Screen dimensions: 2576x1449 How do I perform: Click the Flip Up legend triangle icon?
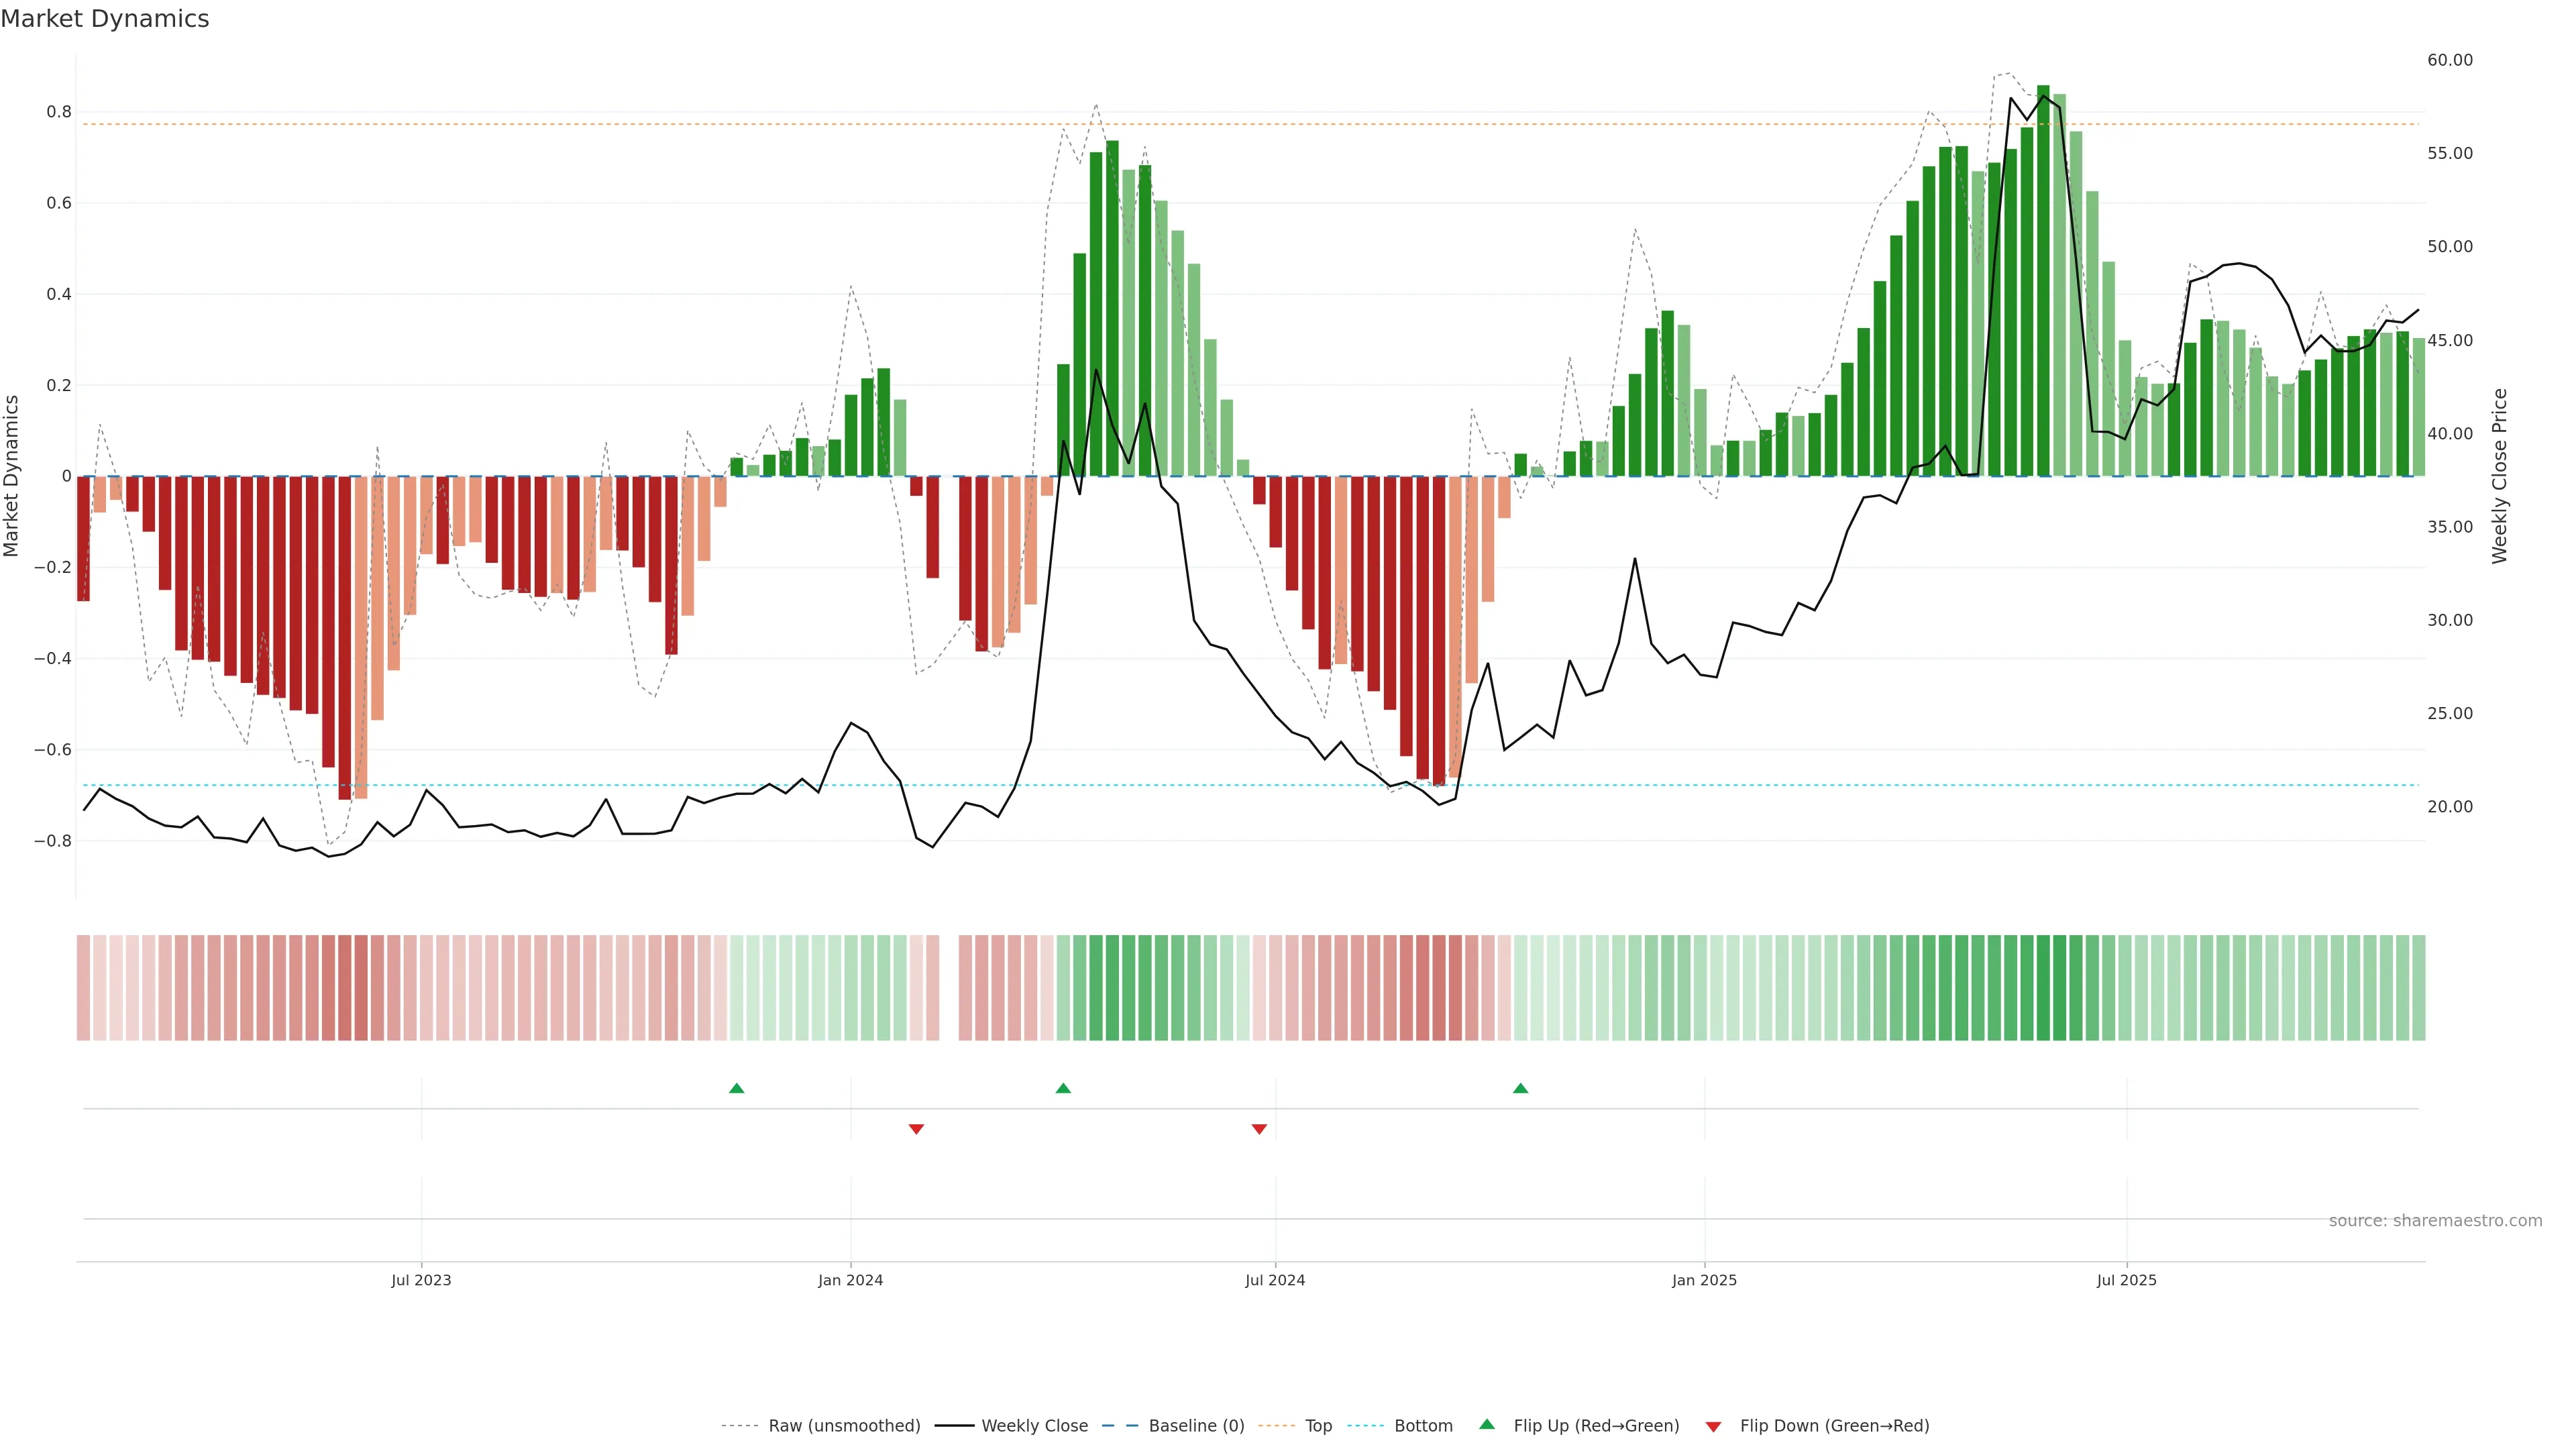[x=1487, y=1424]
